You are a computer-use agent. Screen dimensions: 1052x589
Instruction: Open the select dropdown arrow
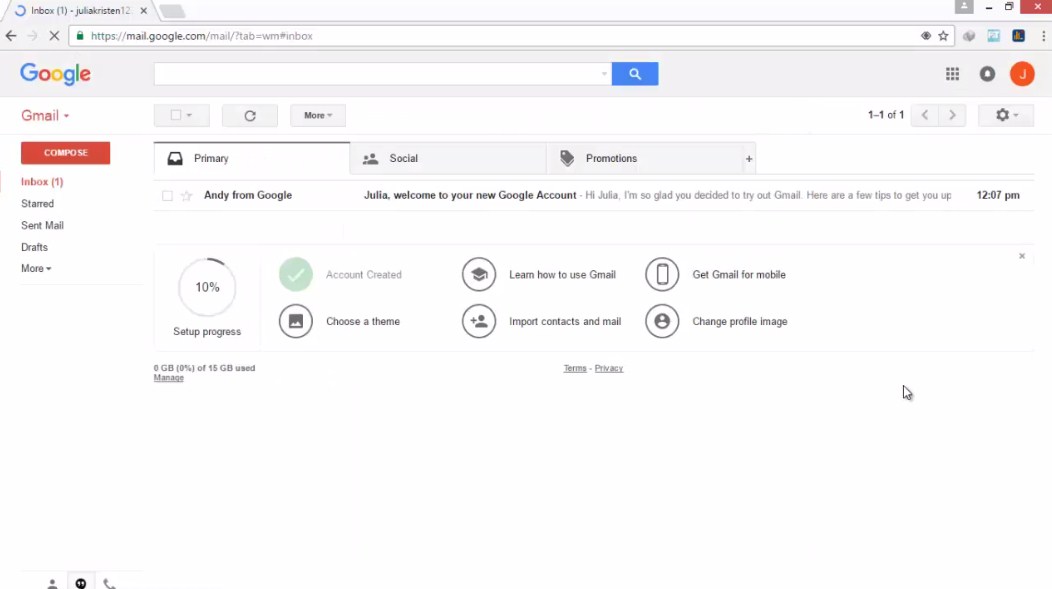189,115
